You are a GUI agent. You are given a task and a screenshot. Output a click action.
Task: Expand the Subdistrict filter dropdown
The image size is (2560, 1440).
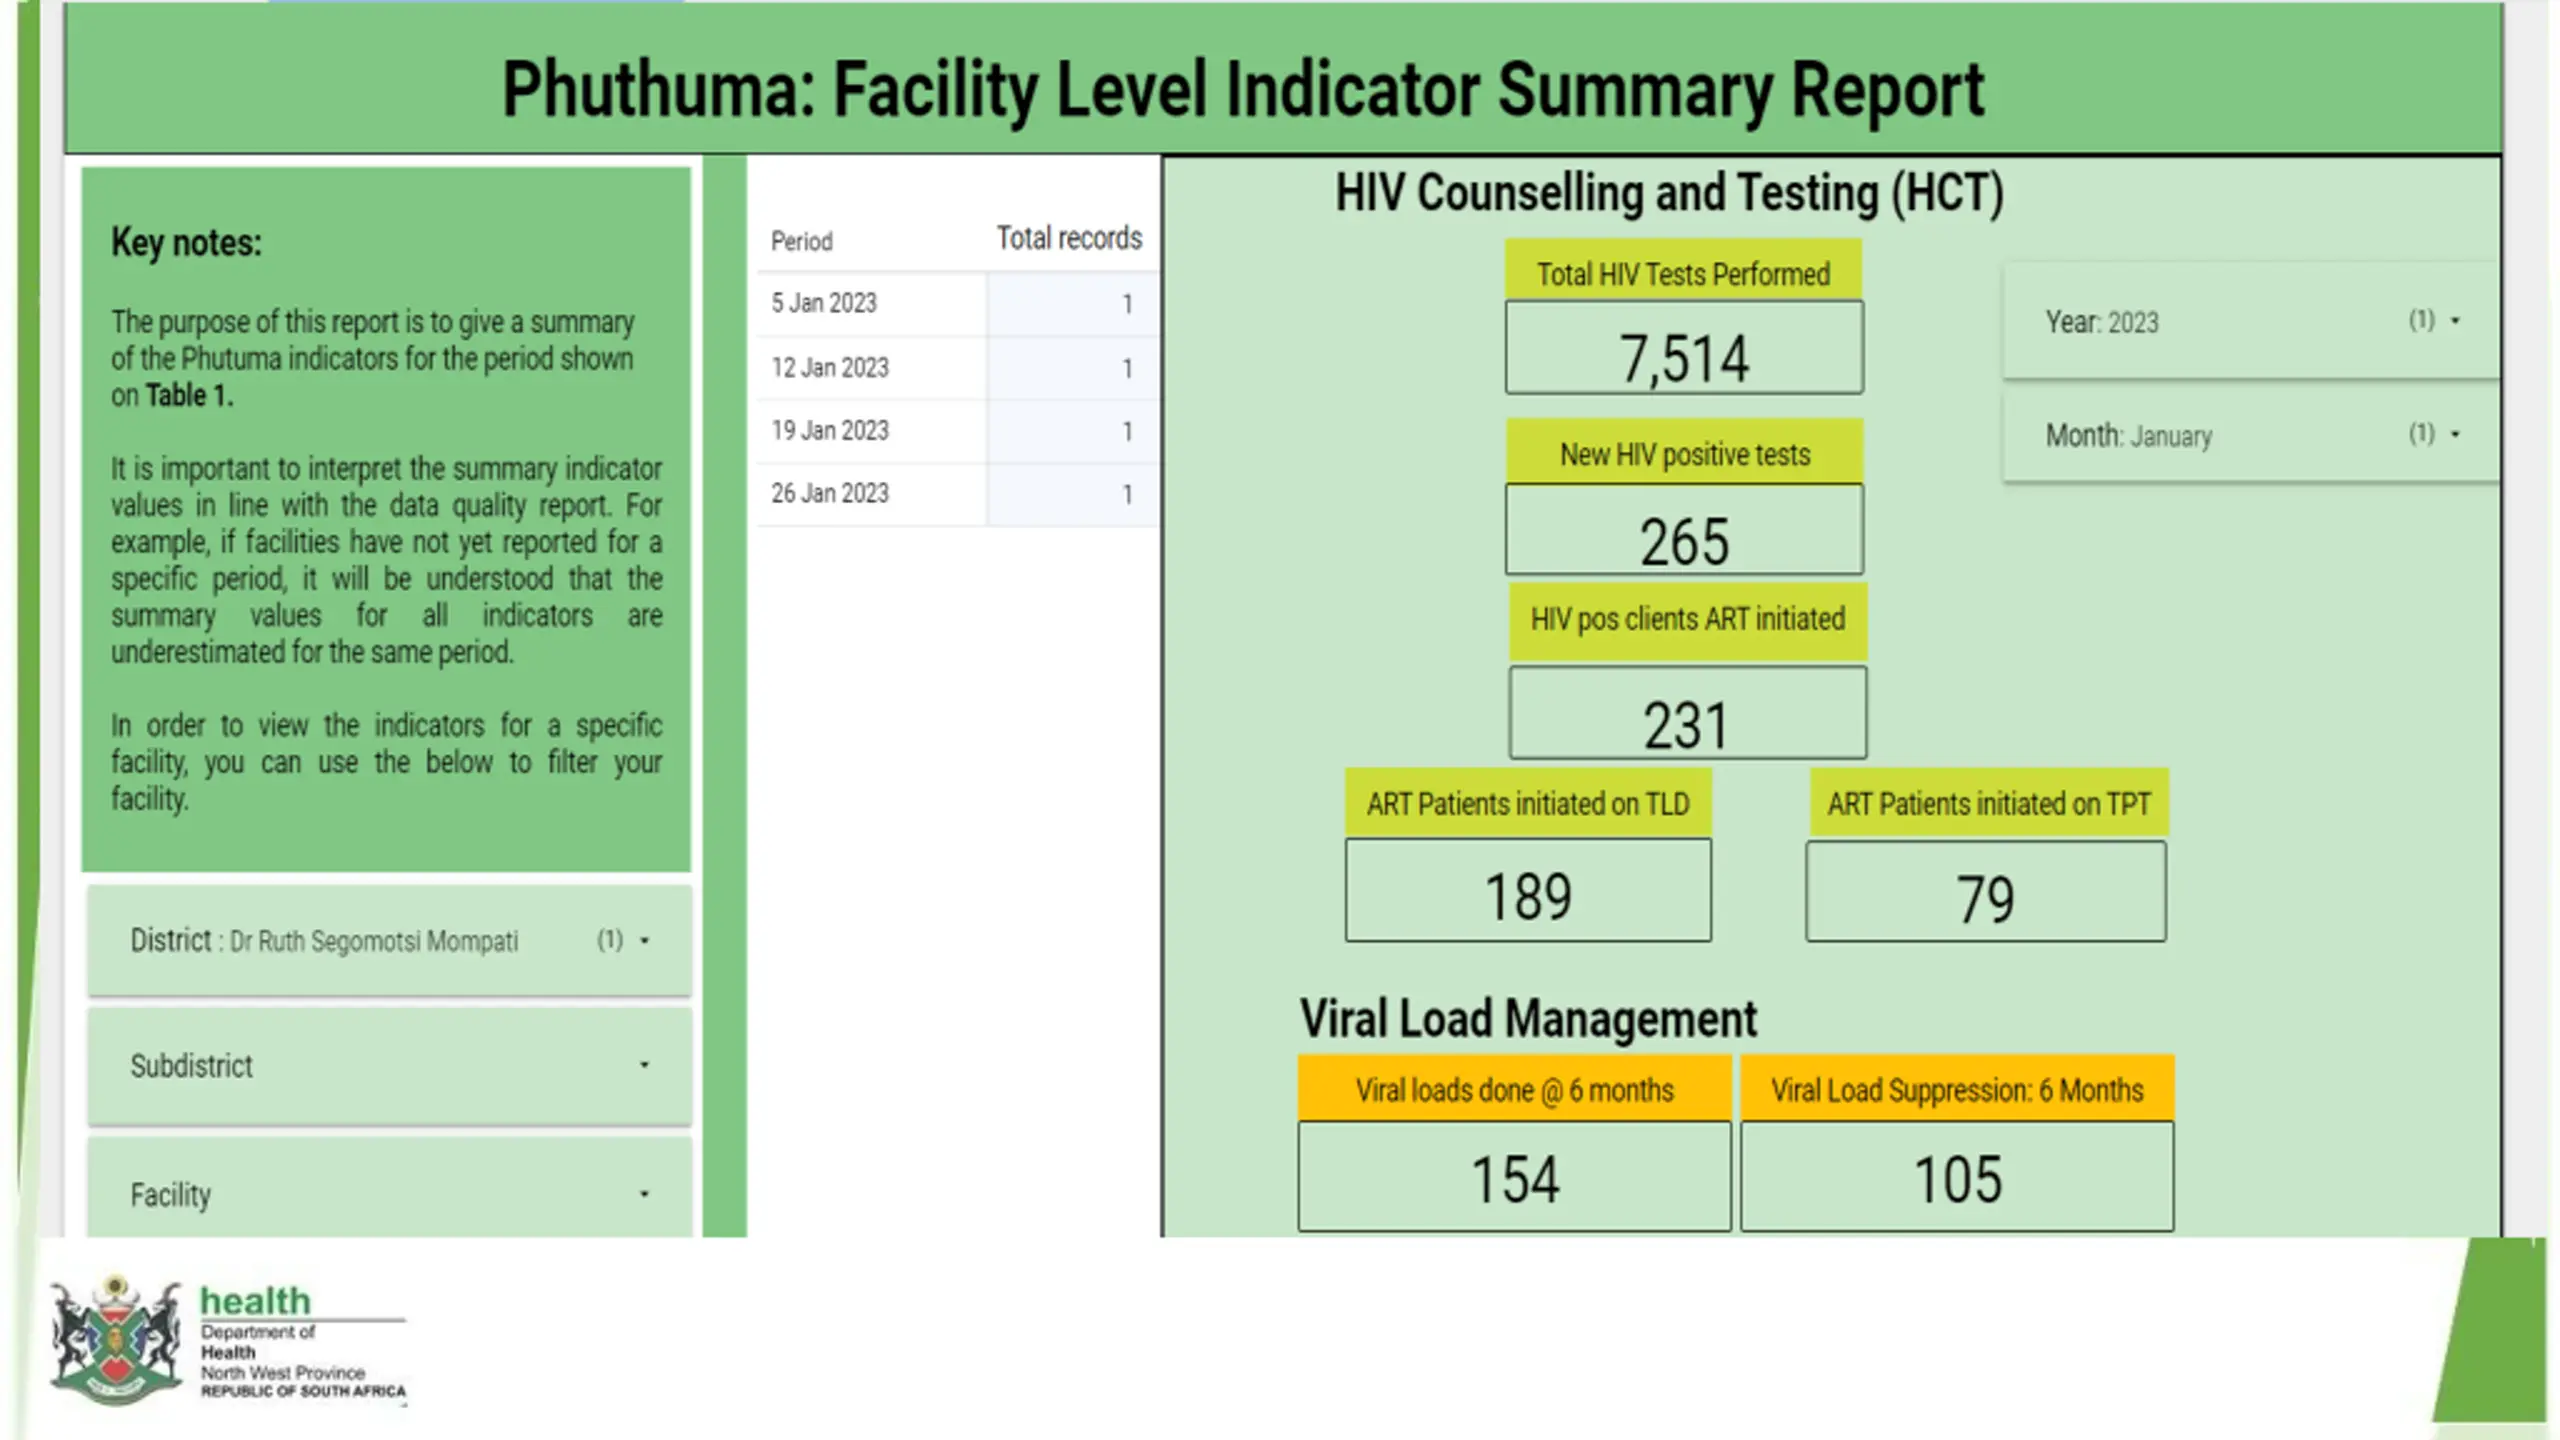(389, 1065)
